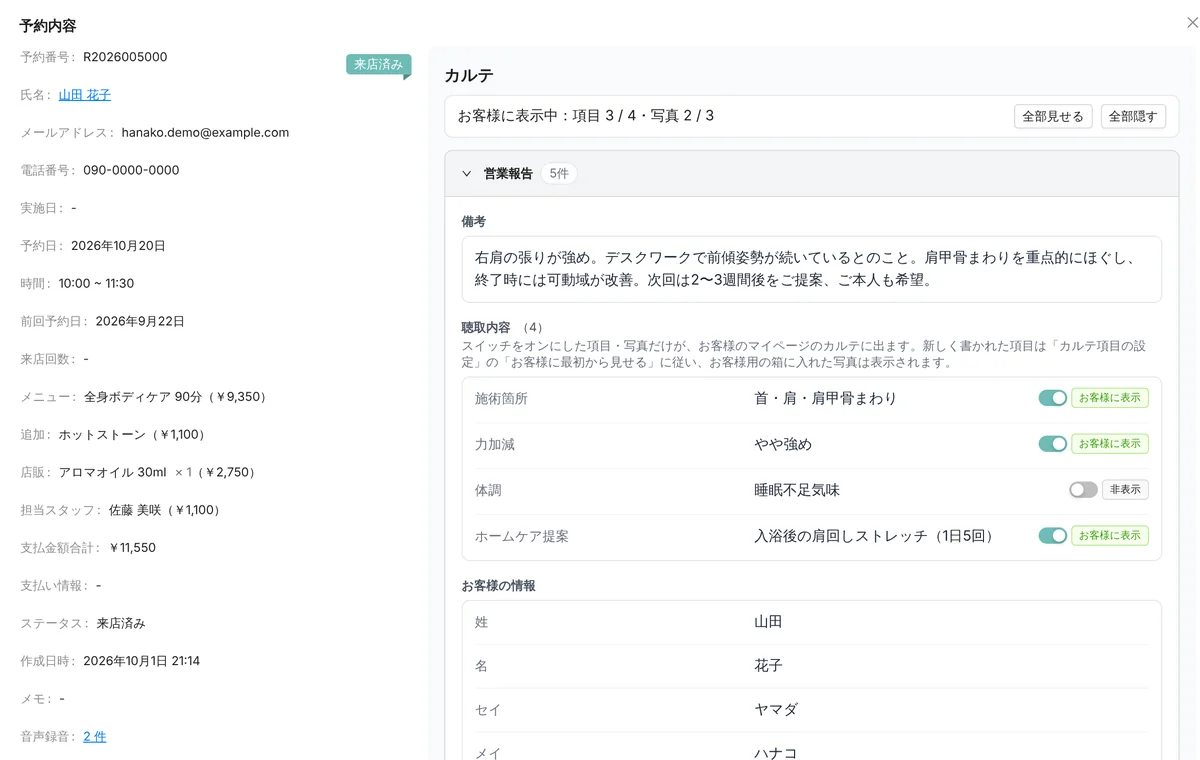Viewport: 1200px width, 760px height.
Task: Click the value 入浴後の肩回しストレッチ(1日5回)
Action: click(x=877, y=536)
